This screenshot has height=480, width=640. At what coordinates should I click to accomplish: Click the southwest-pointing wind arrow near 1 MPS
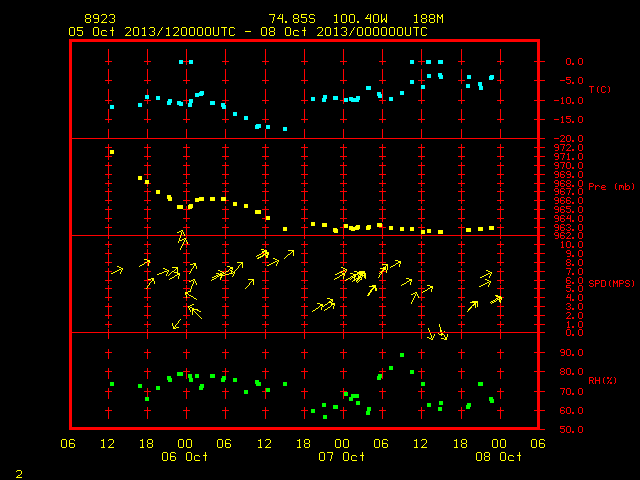(x=176, y=324)
